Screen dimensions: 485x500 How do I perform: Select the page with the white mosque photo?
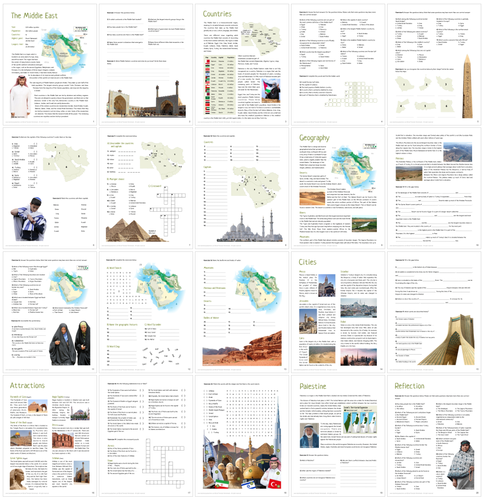[242, 188]
